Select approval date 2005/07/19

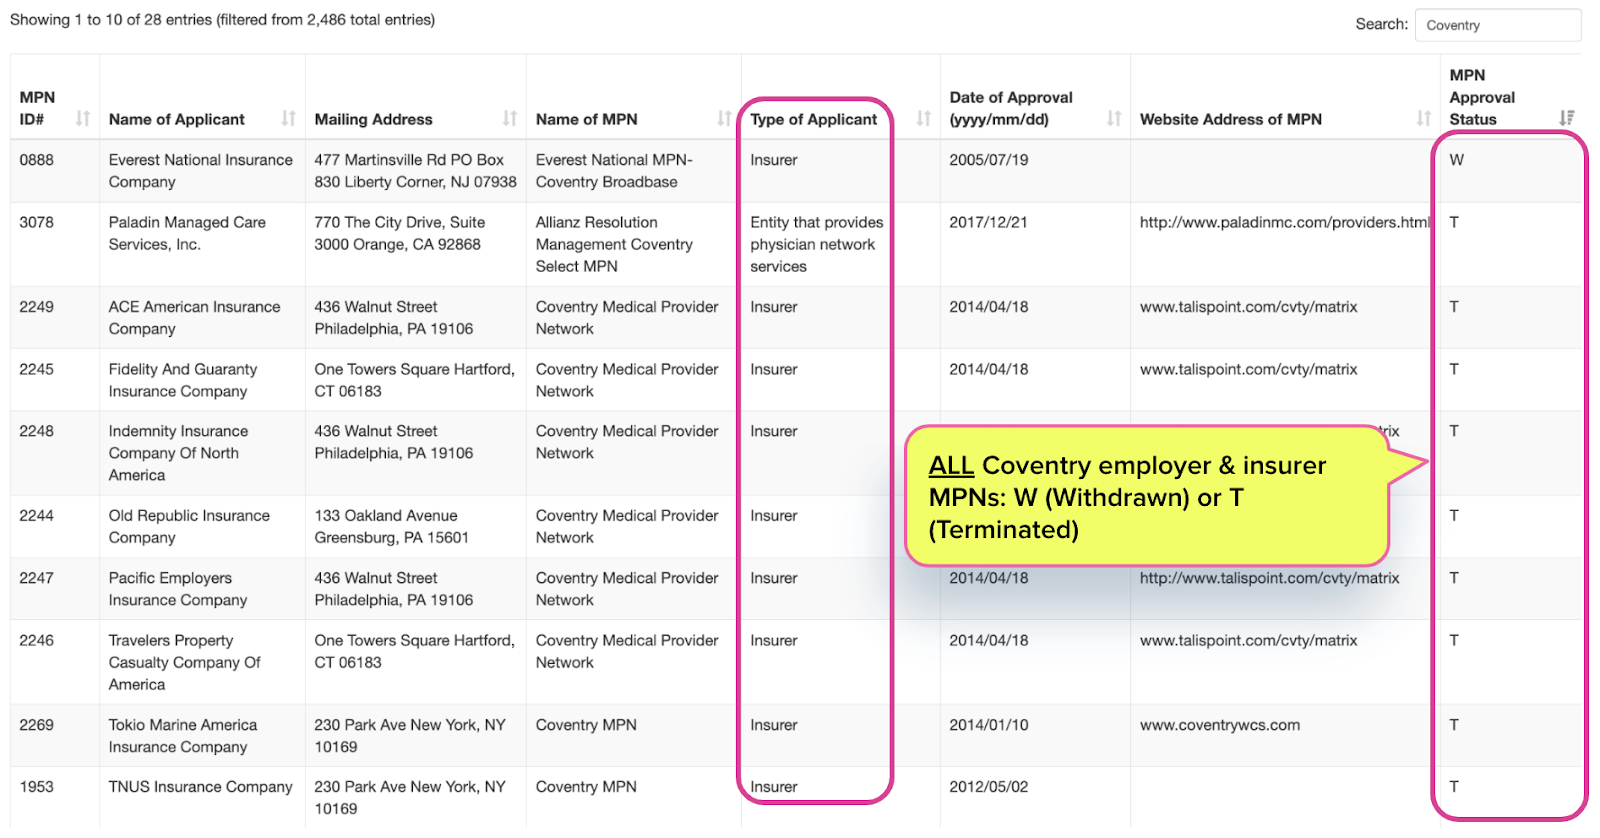point(989,160)
